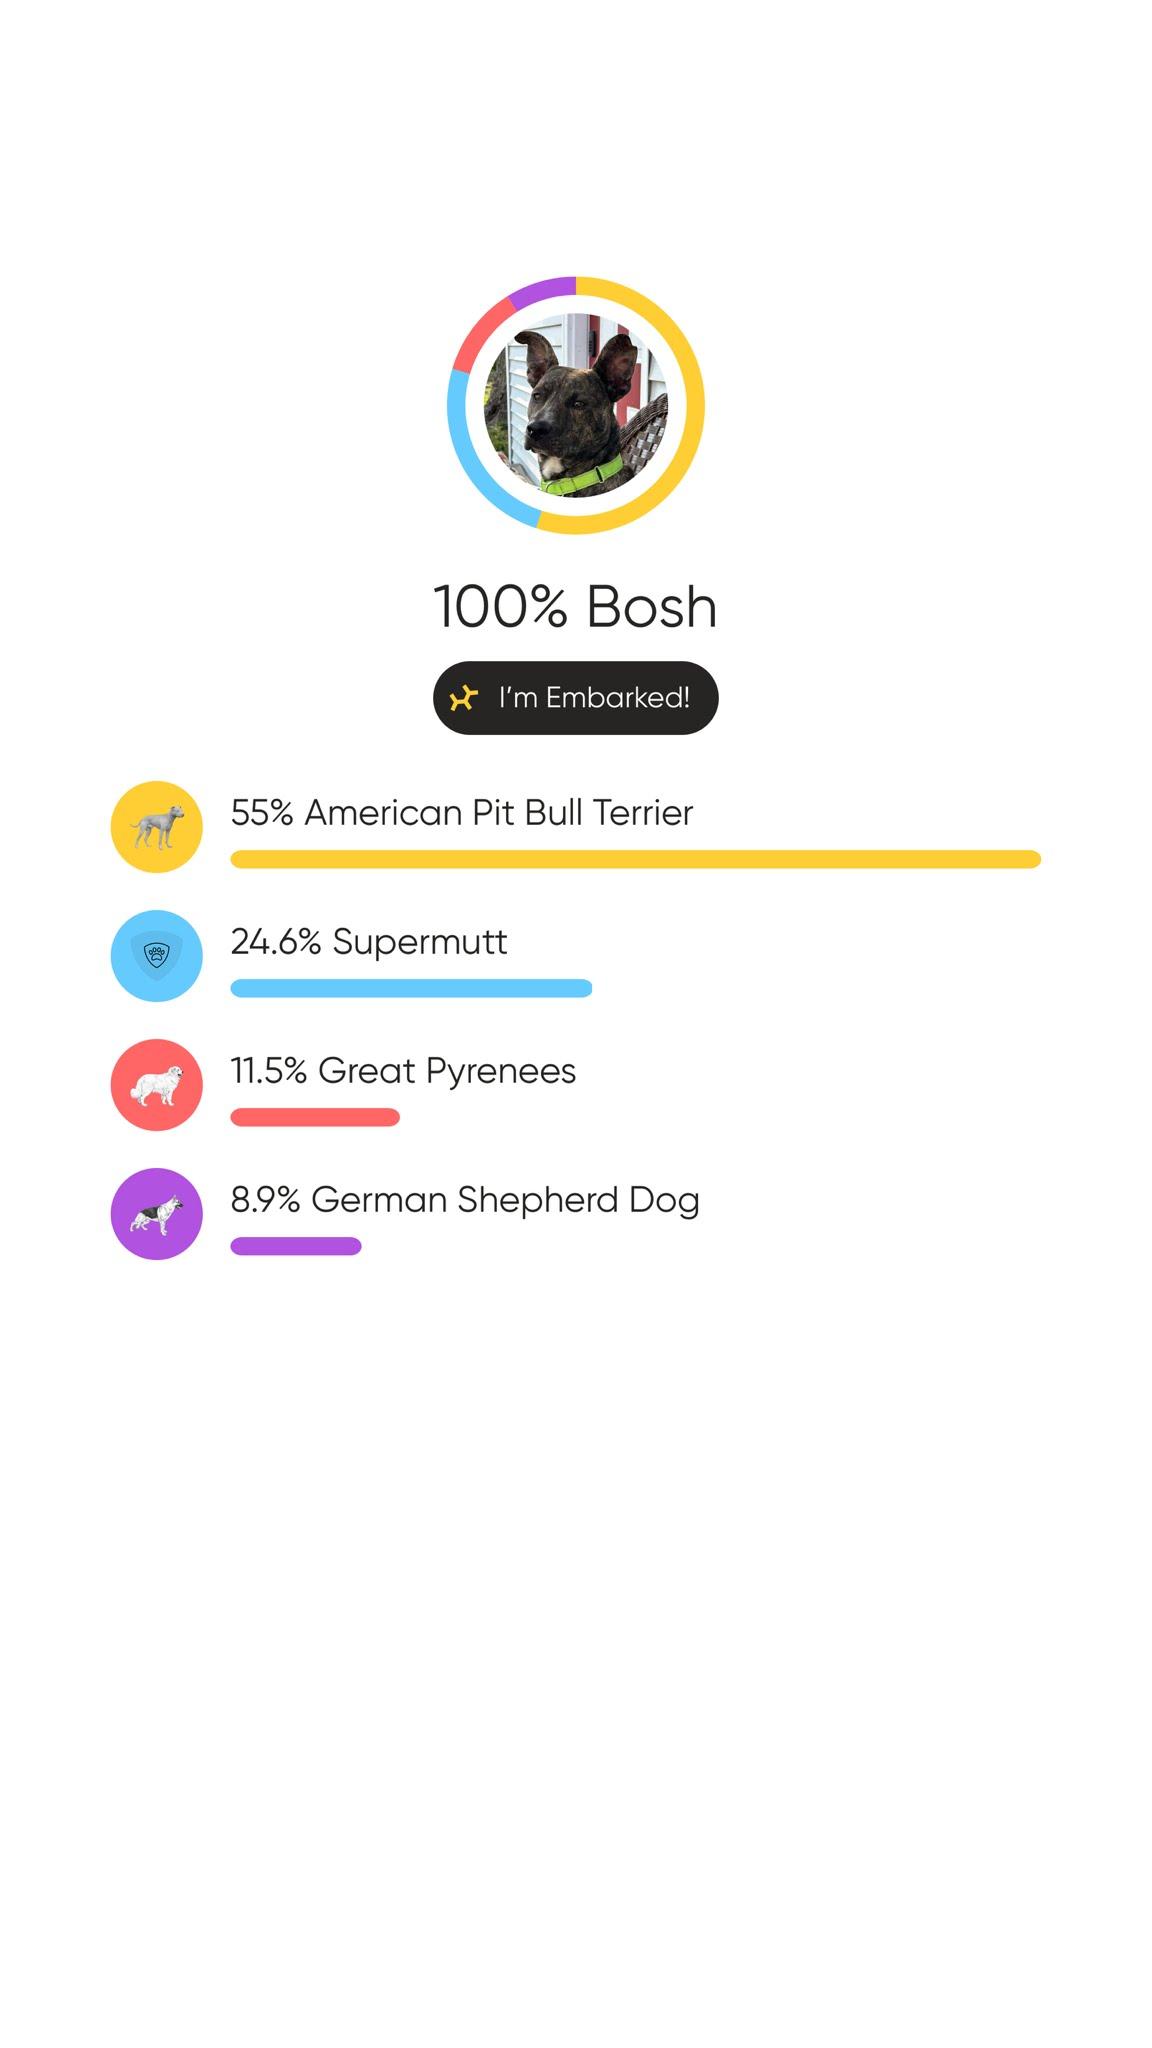Click the yellow balloon dog logo icon
1152x2048 pixels.
tap(463, 698)
